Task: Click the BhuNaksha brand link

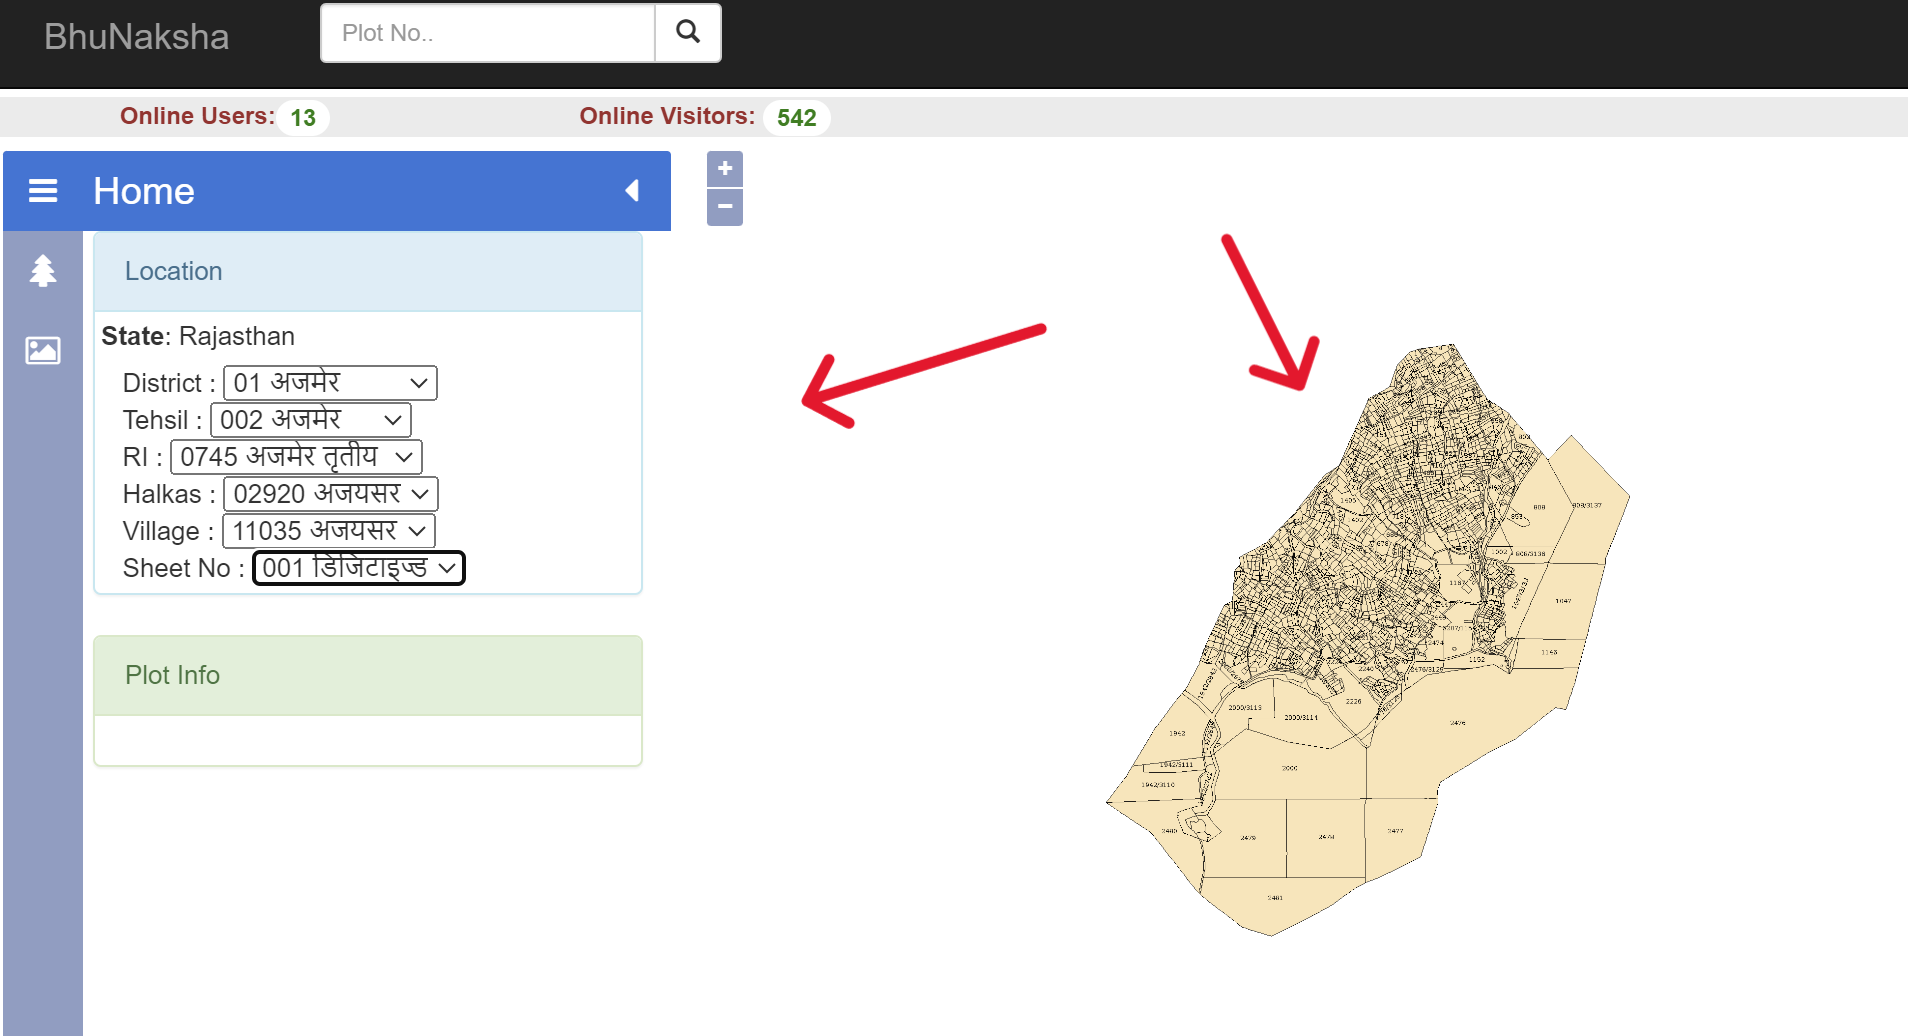Action: [137, 37]
